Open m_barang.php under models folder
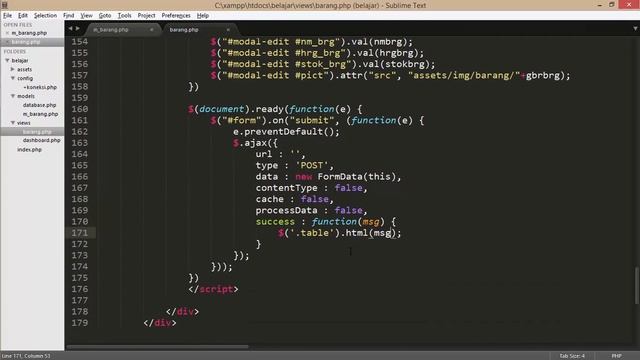 pos(40,114)
